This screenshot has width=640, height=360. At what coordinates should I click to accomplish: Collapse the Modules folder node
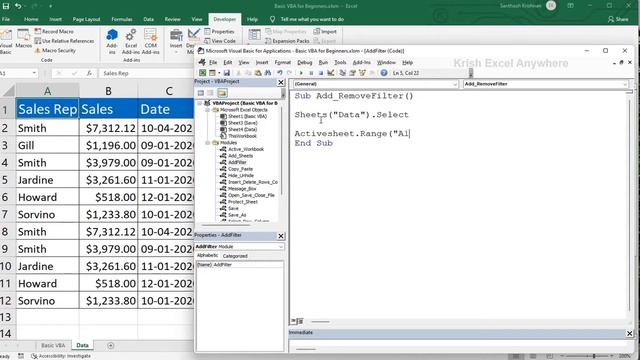coord(207,142)
